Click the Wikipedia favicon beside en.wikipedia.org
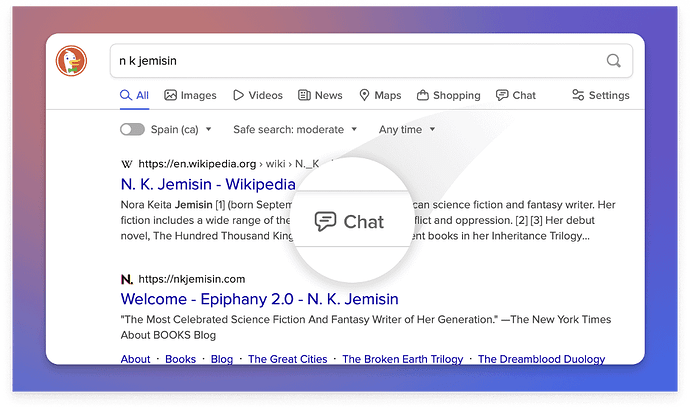 [127, 164]
